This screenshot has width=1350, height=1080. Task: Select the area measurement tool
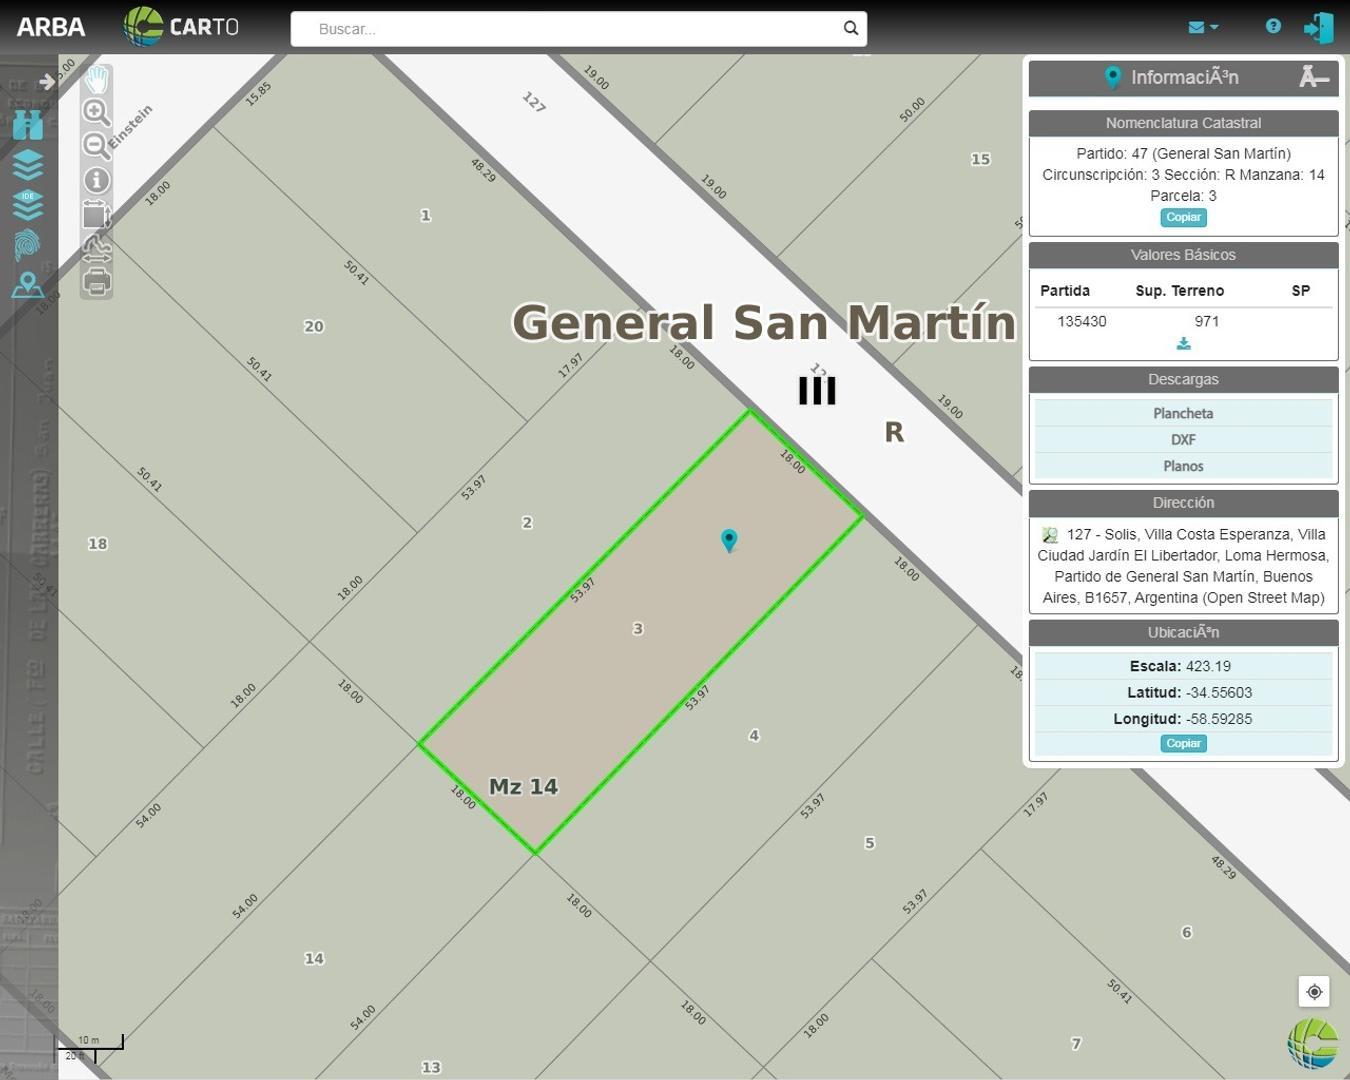[x=96, y=215]
